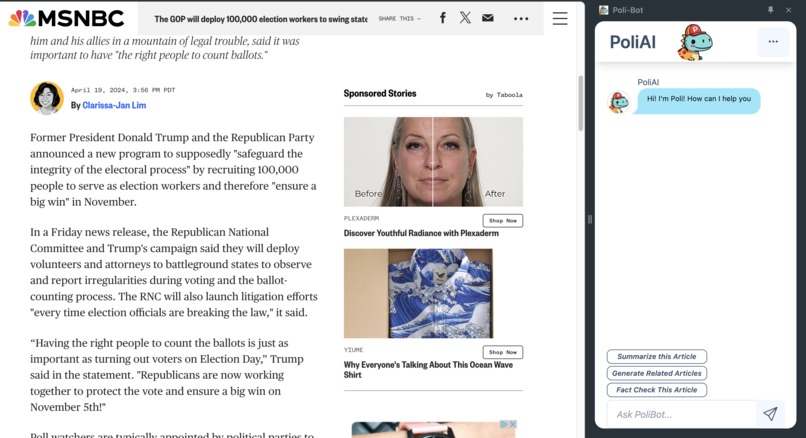
Task: Send message with paper plane icon
Action: [770, 414]
